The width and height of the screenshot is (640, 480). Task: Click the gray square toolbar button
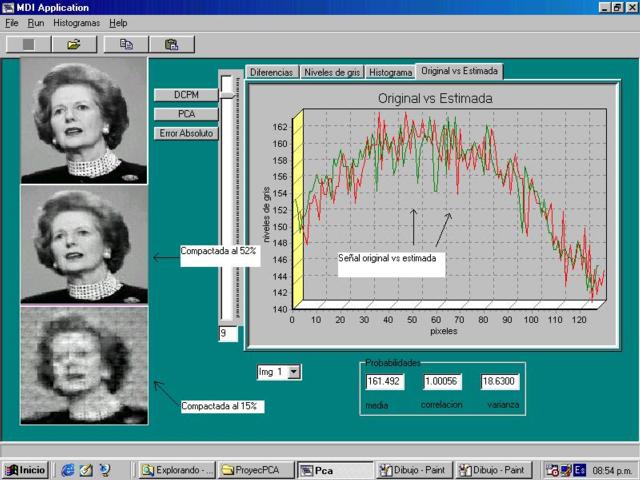point(28,44)
